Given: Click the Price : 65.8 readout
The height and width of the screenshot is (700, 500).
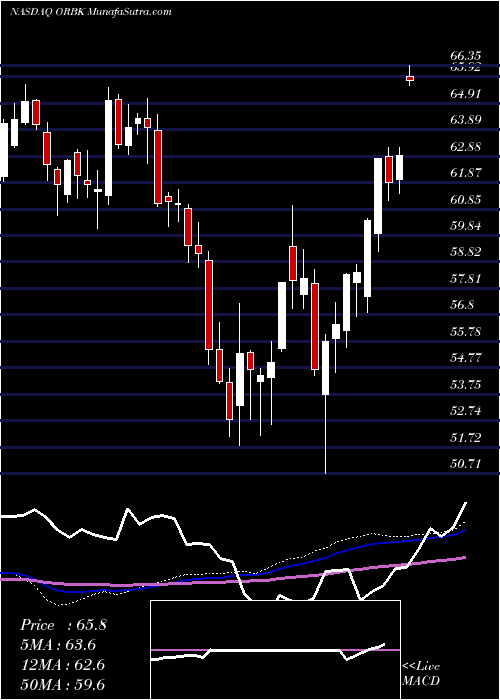Looking at the screenshot, I should tap(63, 625).
